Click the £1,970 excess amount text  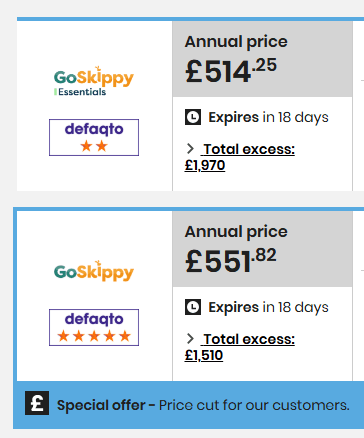(x=205, y=165)
